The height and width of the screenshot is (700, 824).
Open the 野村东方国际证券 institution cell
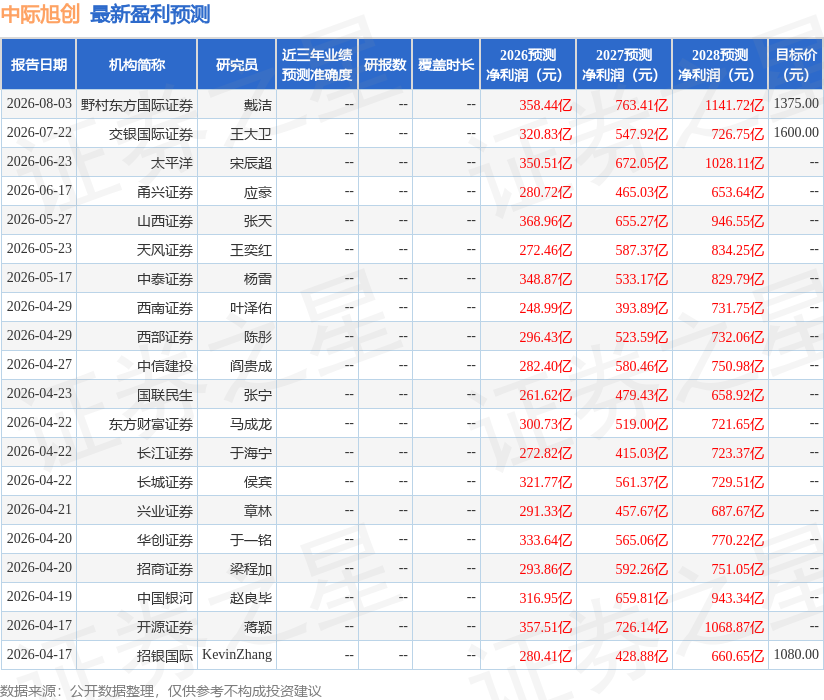coord(137,106)
